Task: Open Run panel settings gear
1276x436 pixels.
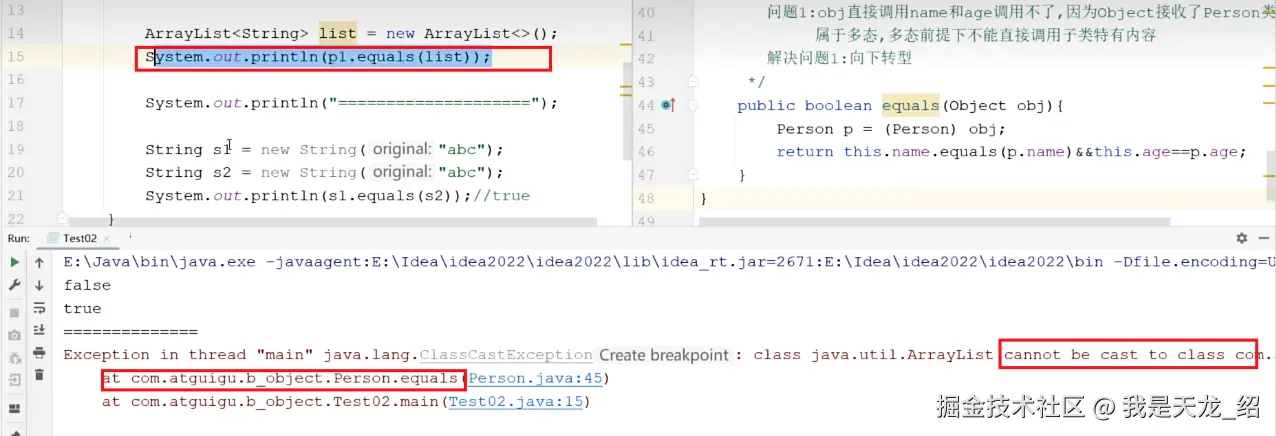Action: point(1241,238)
